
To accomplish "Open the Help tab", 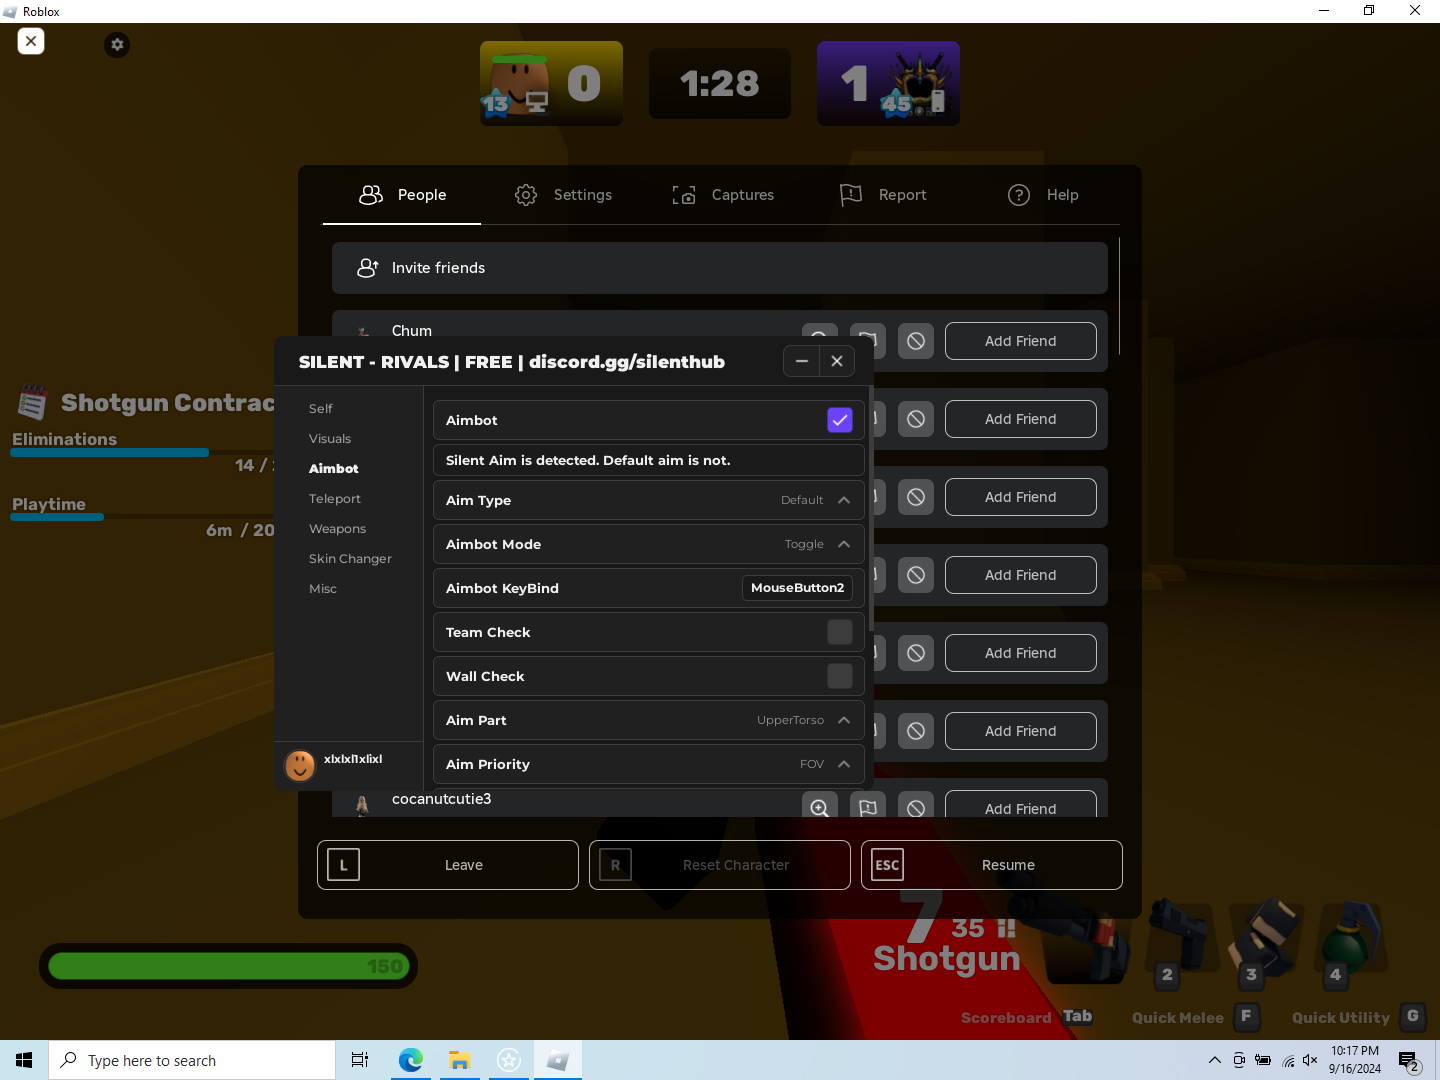I will click(1042, 195).
